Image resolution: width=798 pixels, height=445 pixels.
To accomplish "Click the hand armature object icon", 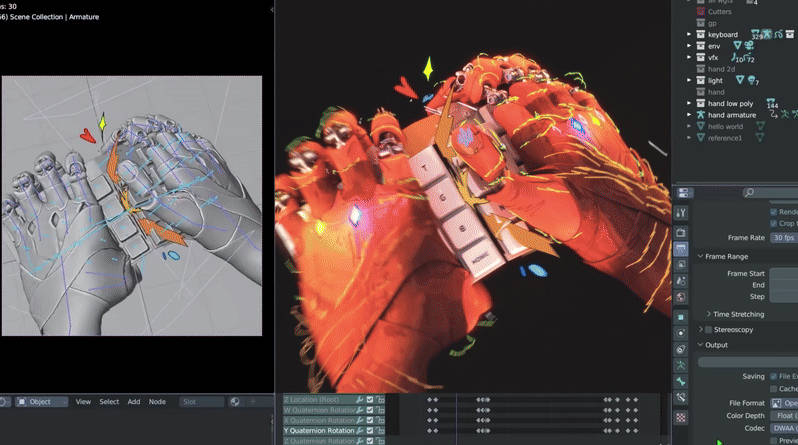I will (701, 115).
